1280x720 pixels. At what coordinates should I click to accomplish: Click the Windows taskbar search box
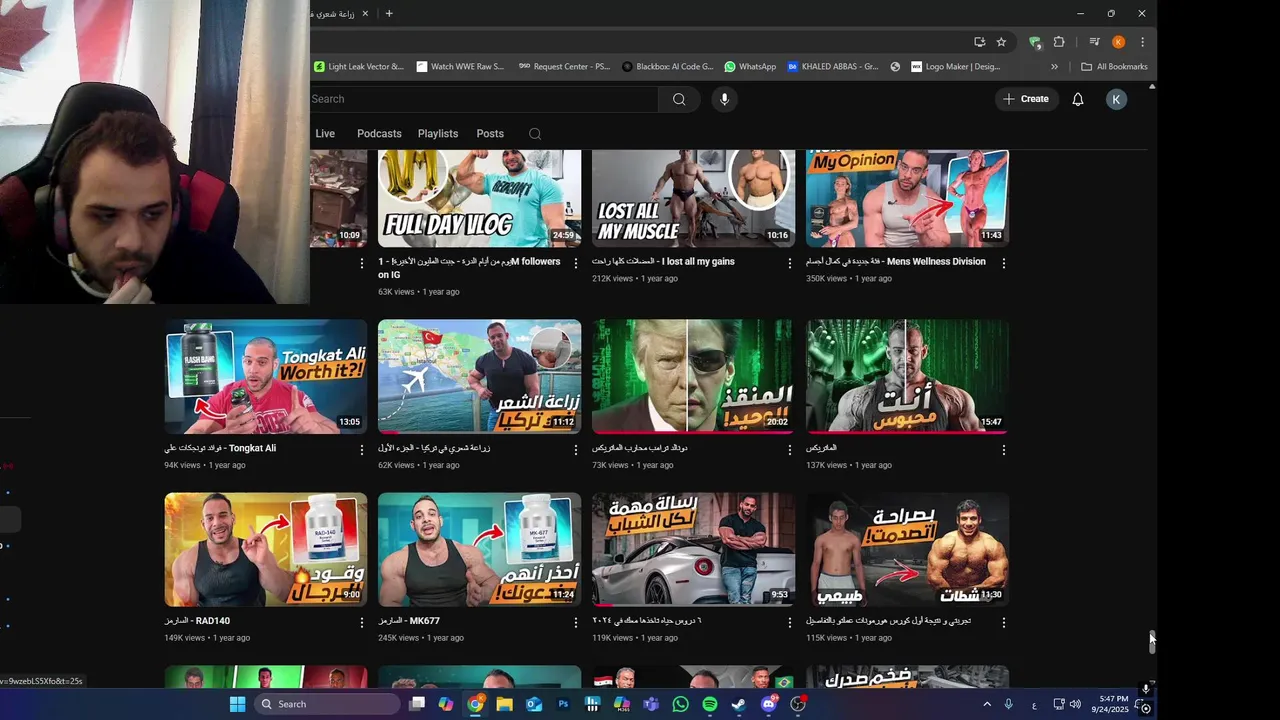point(327,704)
